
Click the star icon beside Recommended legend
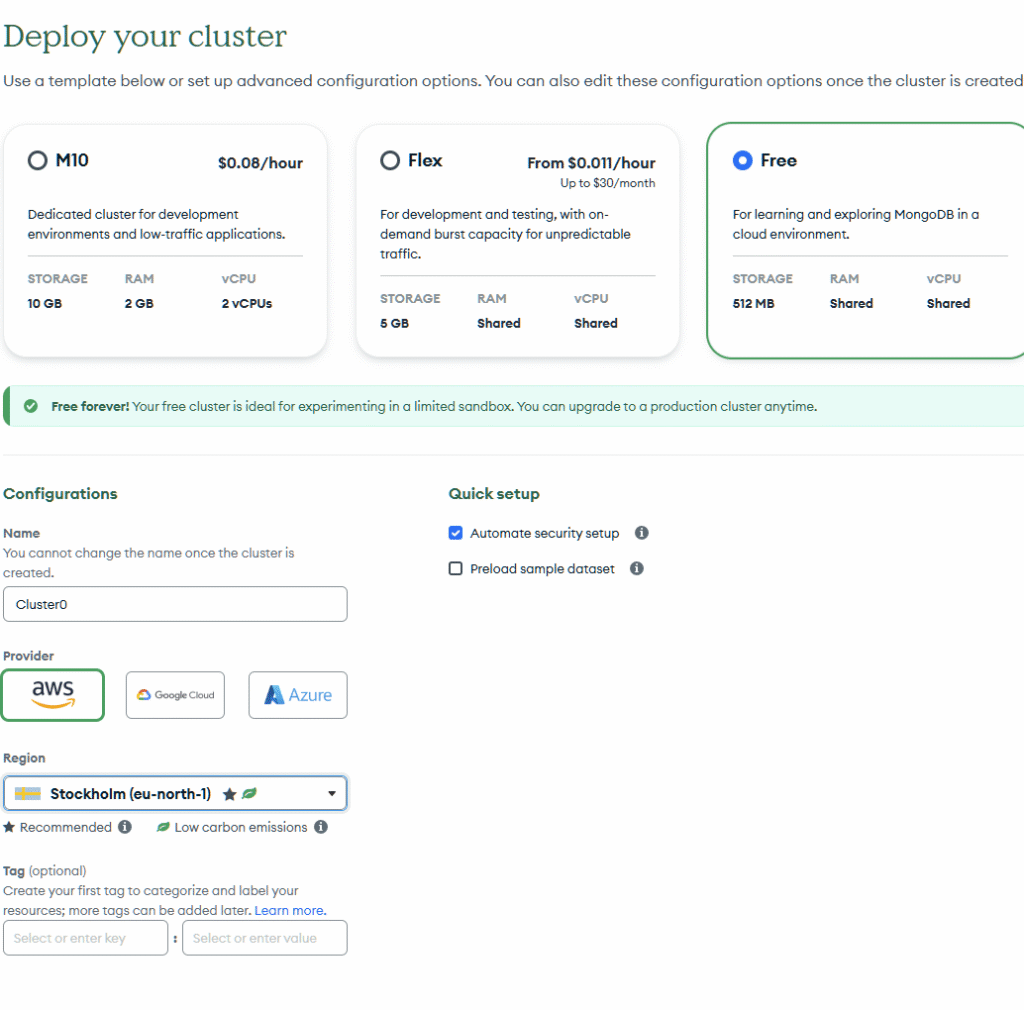pos(9,827)
